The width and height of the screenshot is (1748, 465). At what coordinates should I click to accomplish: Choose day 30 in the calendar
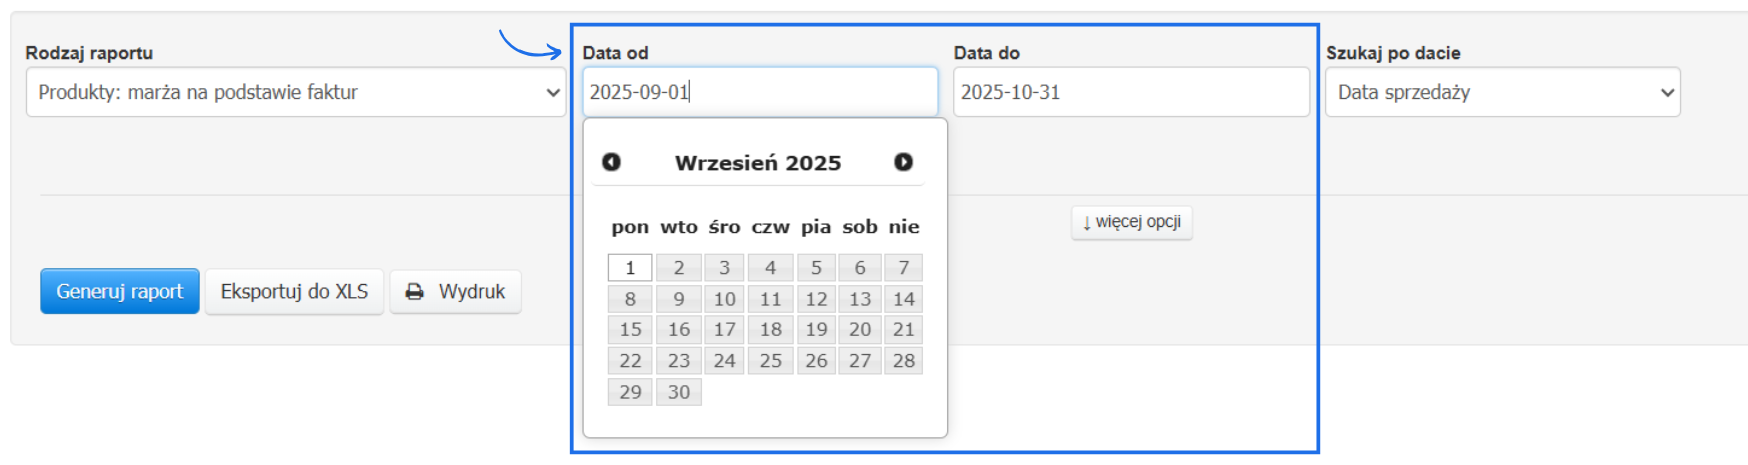(x=679, y=392)
